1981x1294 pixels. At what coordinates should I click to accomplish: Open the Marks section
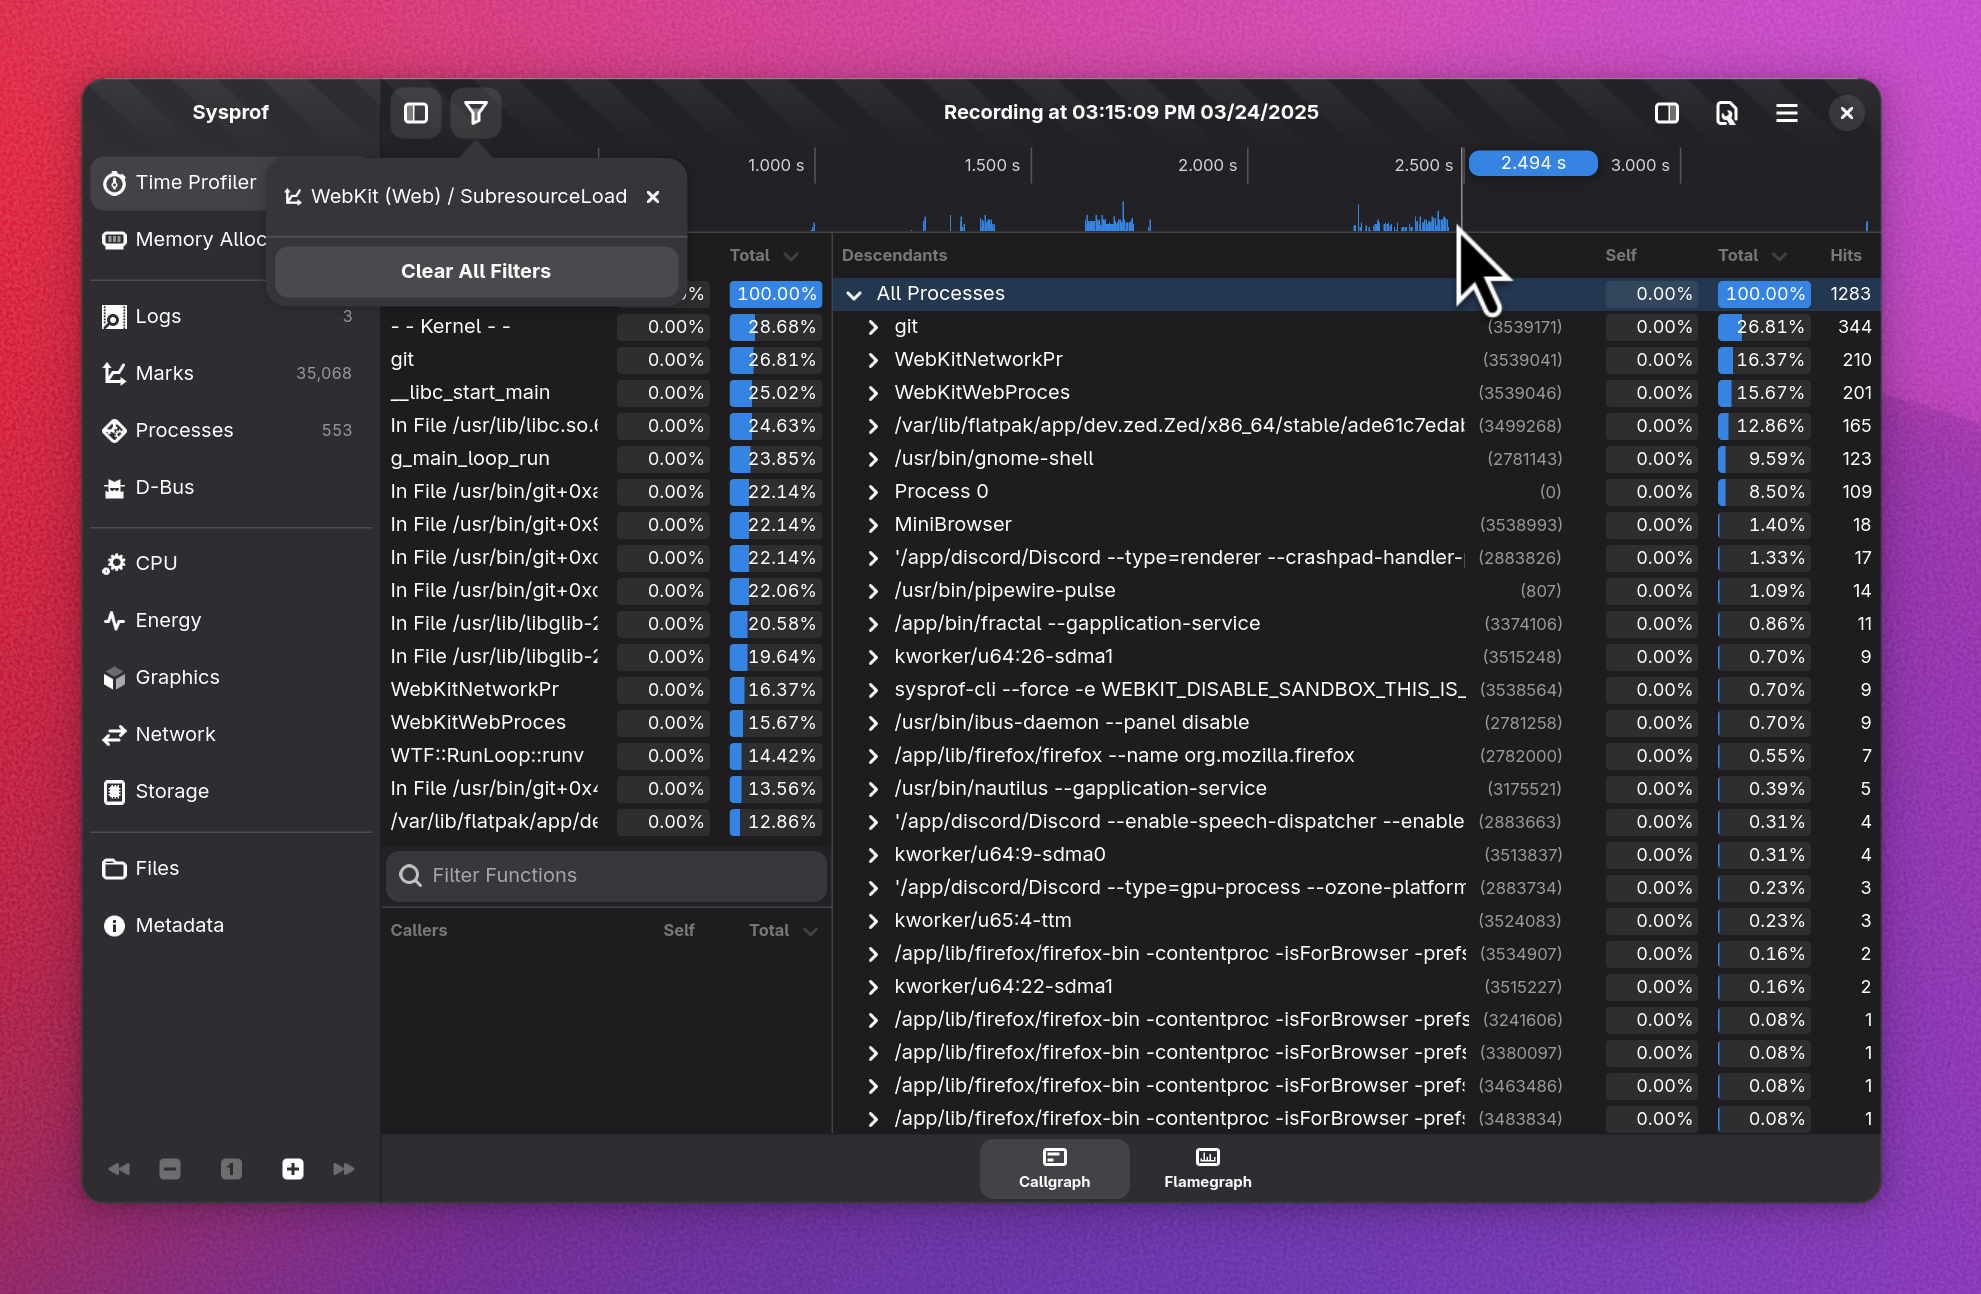coord(231,373)
